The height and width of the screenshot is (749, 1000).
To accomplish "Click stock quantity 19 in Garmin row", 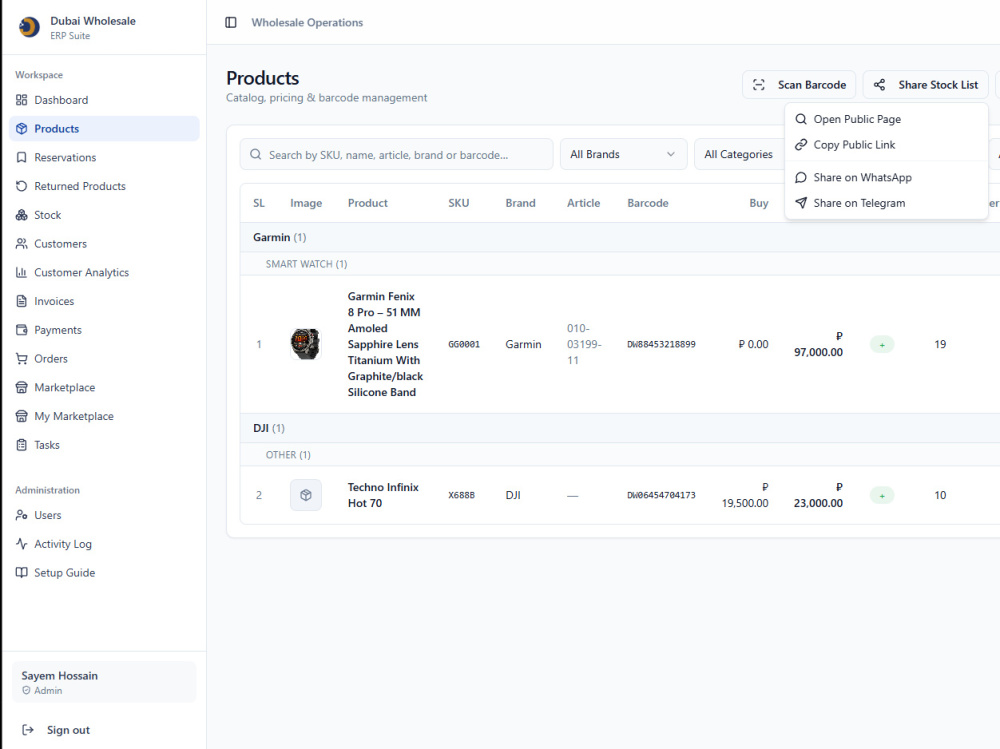I will coord(940,345).
